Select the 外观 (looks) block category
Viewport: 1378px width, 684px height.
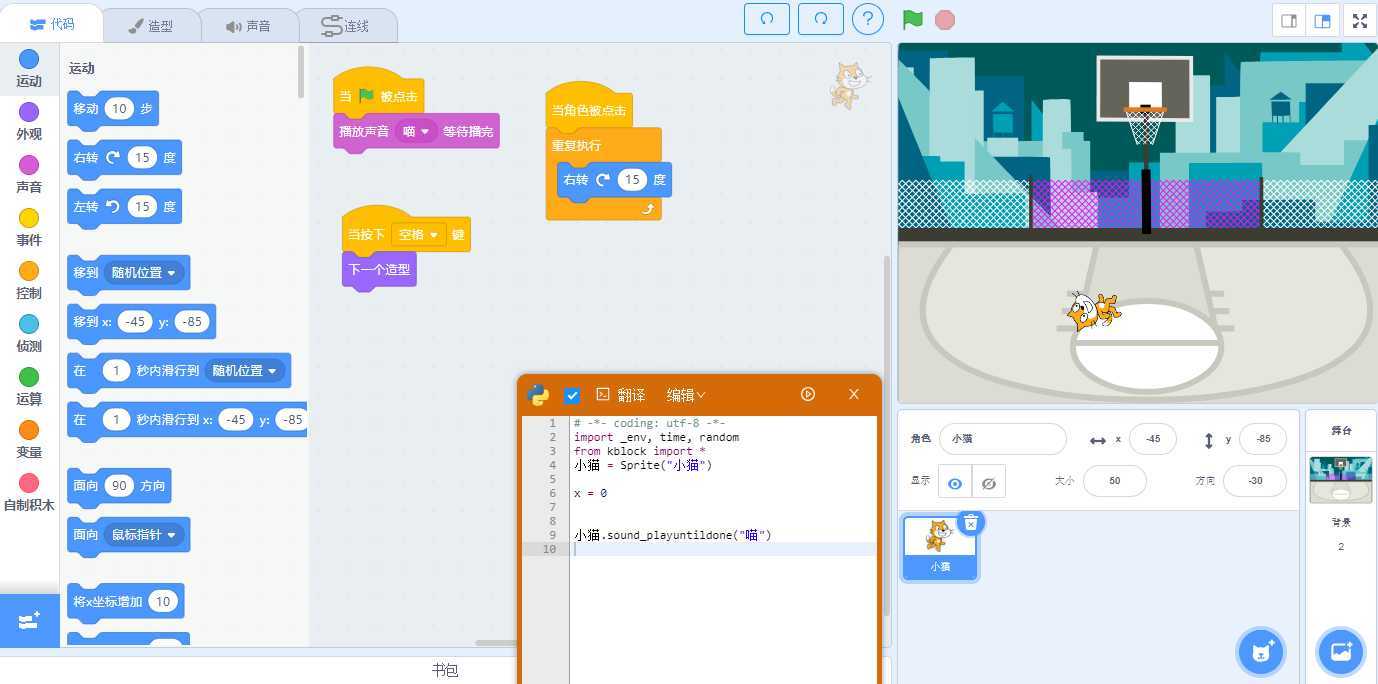coord(29,122)
